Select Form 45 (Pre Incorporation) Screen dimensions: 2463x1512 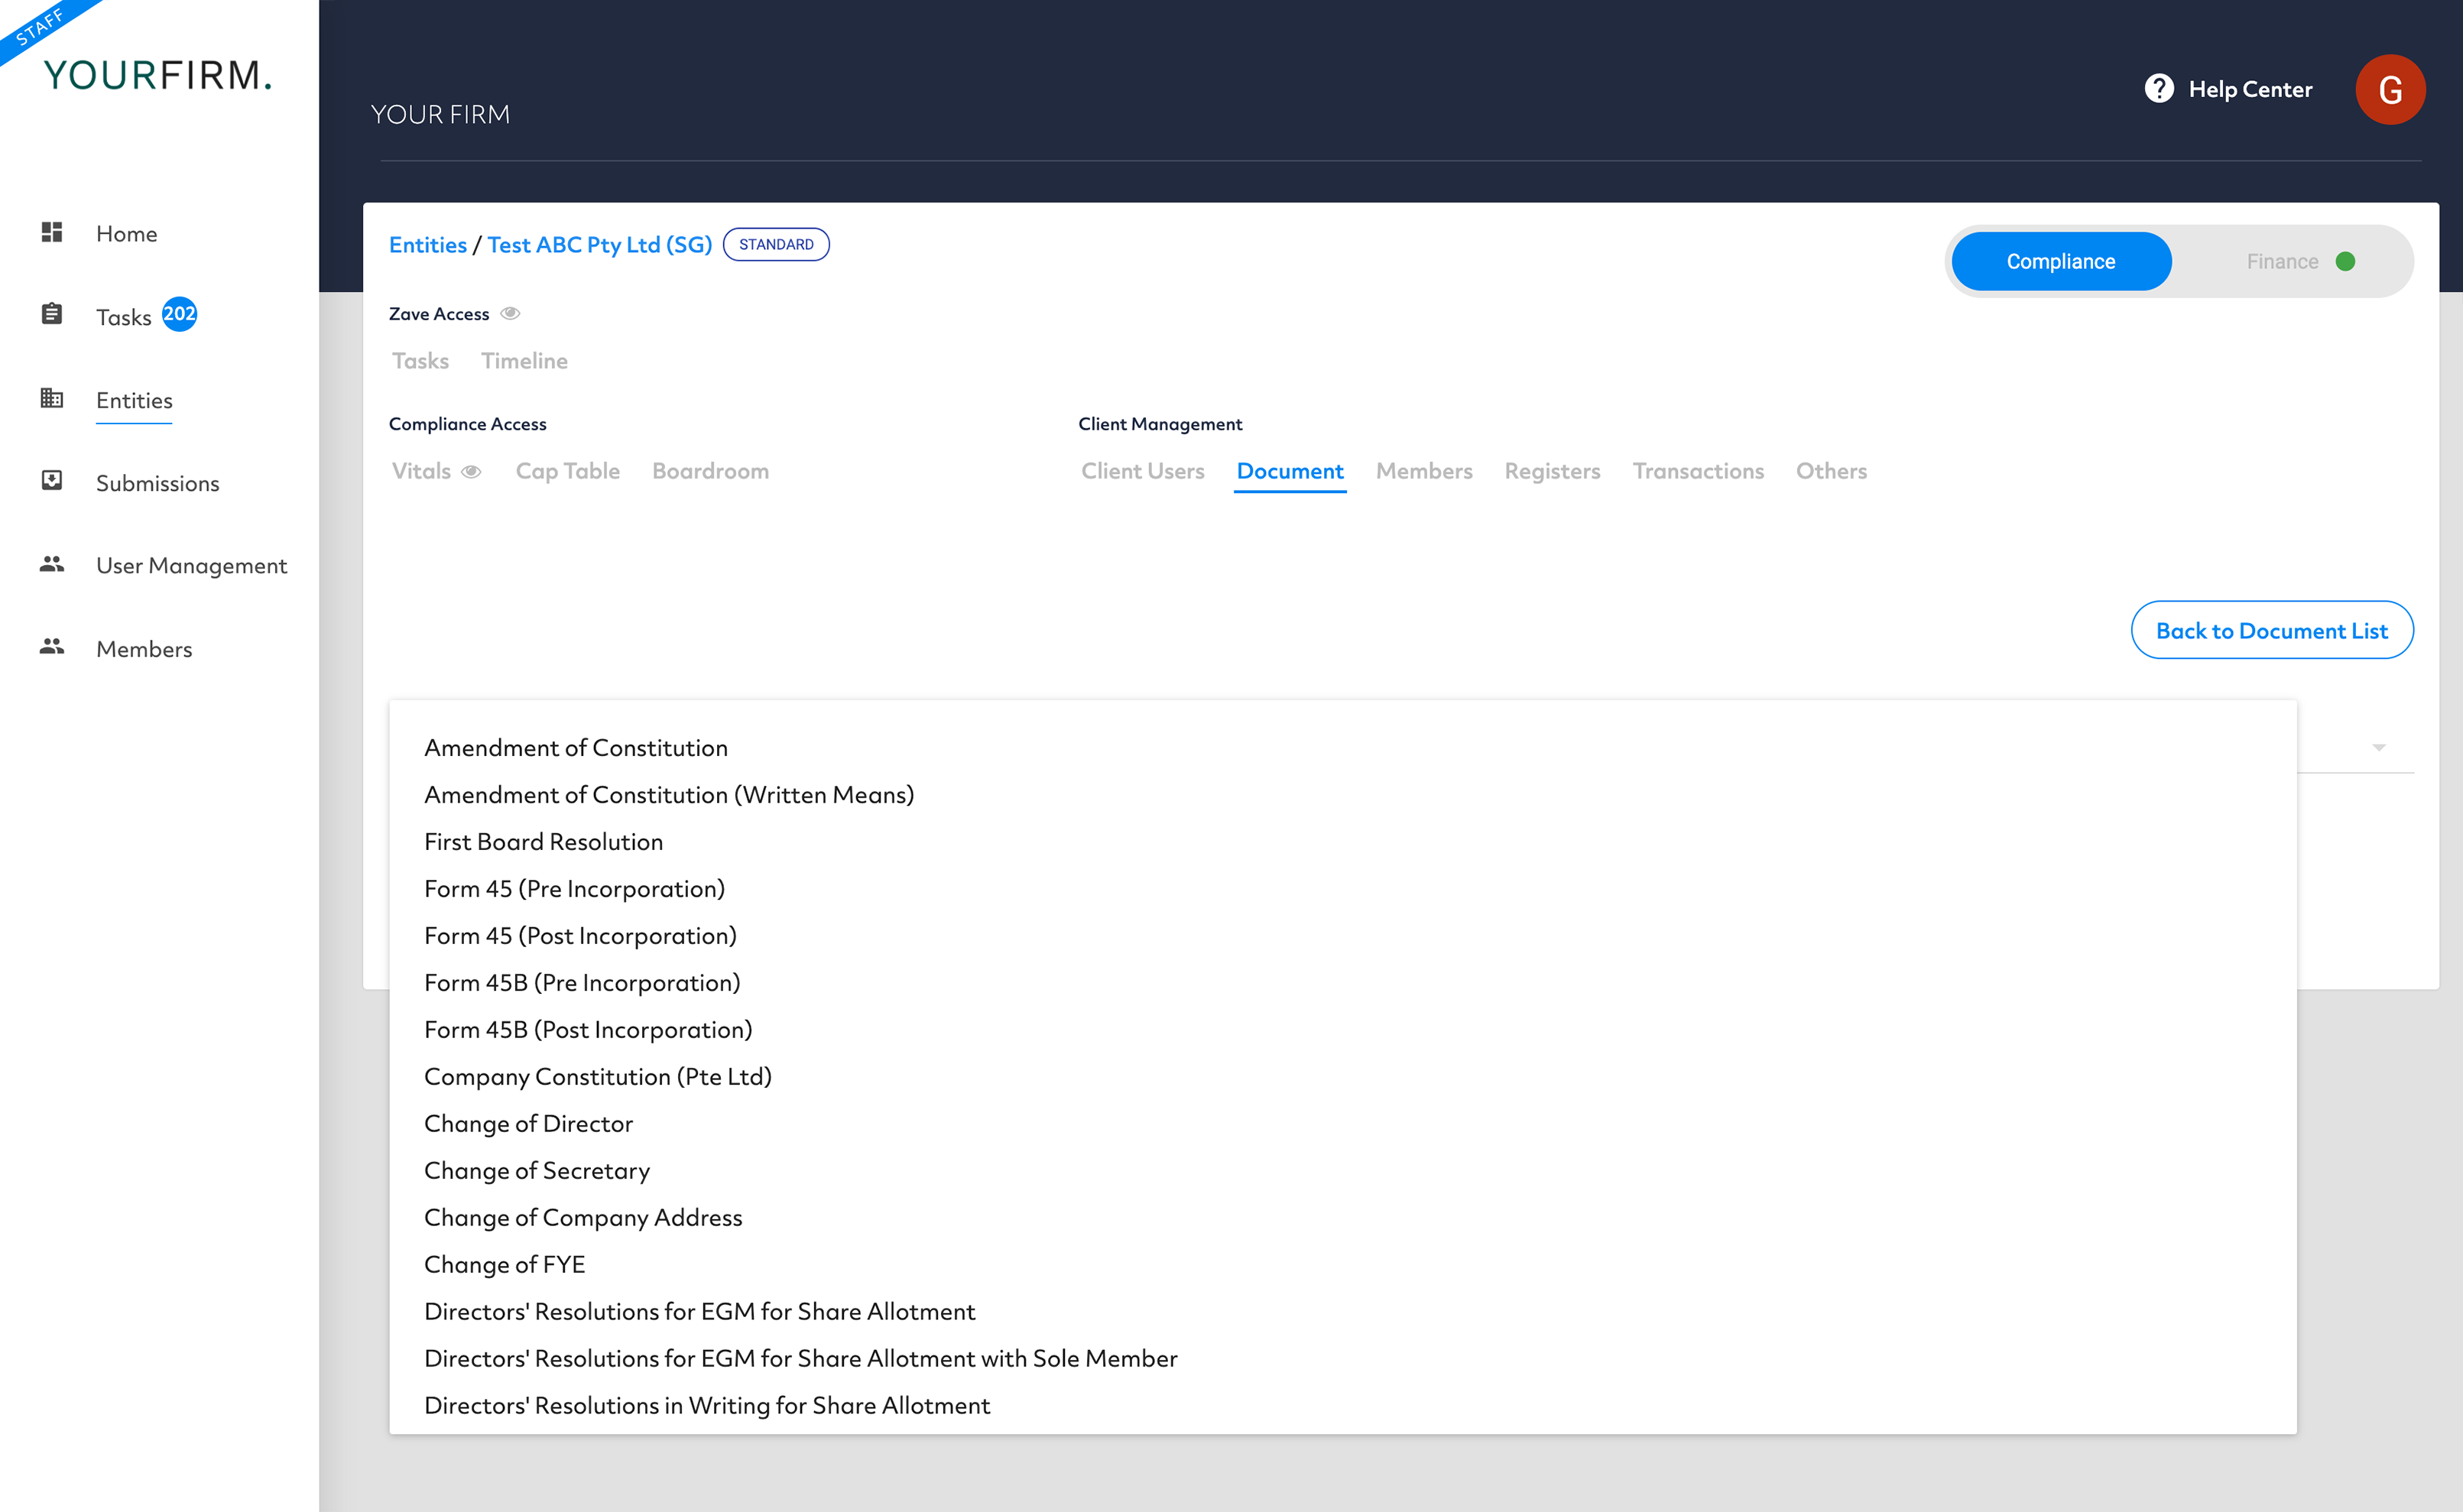(x=1343, y=889)
